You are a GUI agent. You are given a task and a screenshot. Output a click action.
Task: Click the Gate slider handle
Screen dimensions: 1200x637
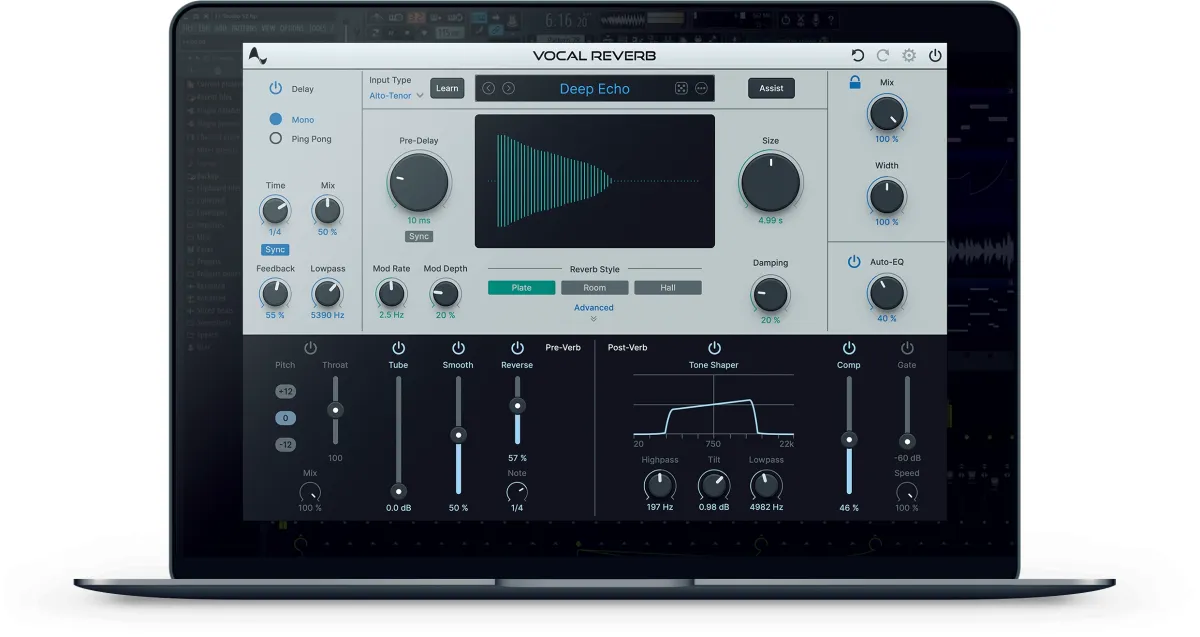[907, 441]
